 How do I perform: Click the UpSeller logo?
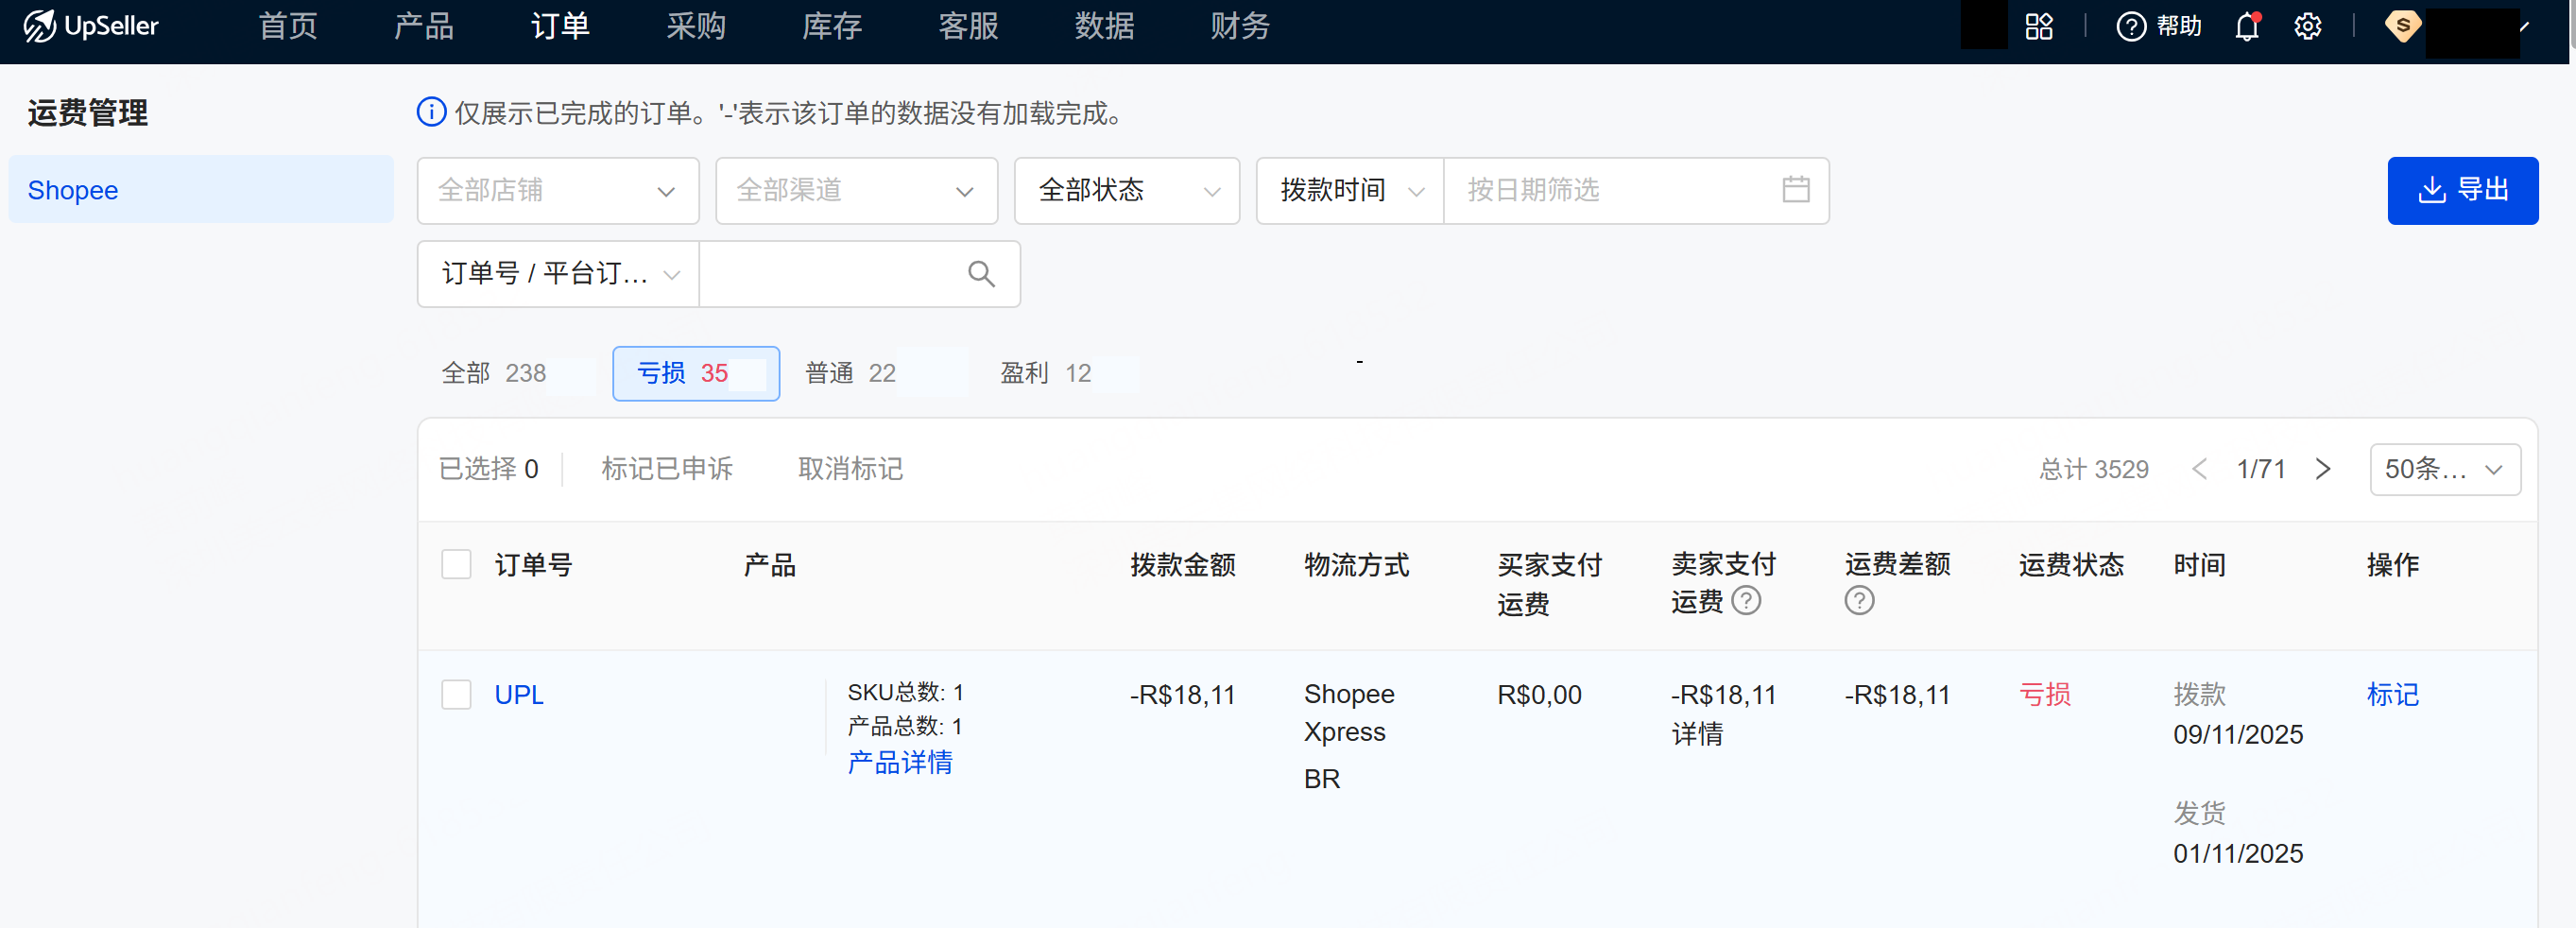click(x=90, y=26)
